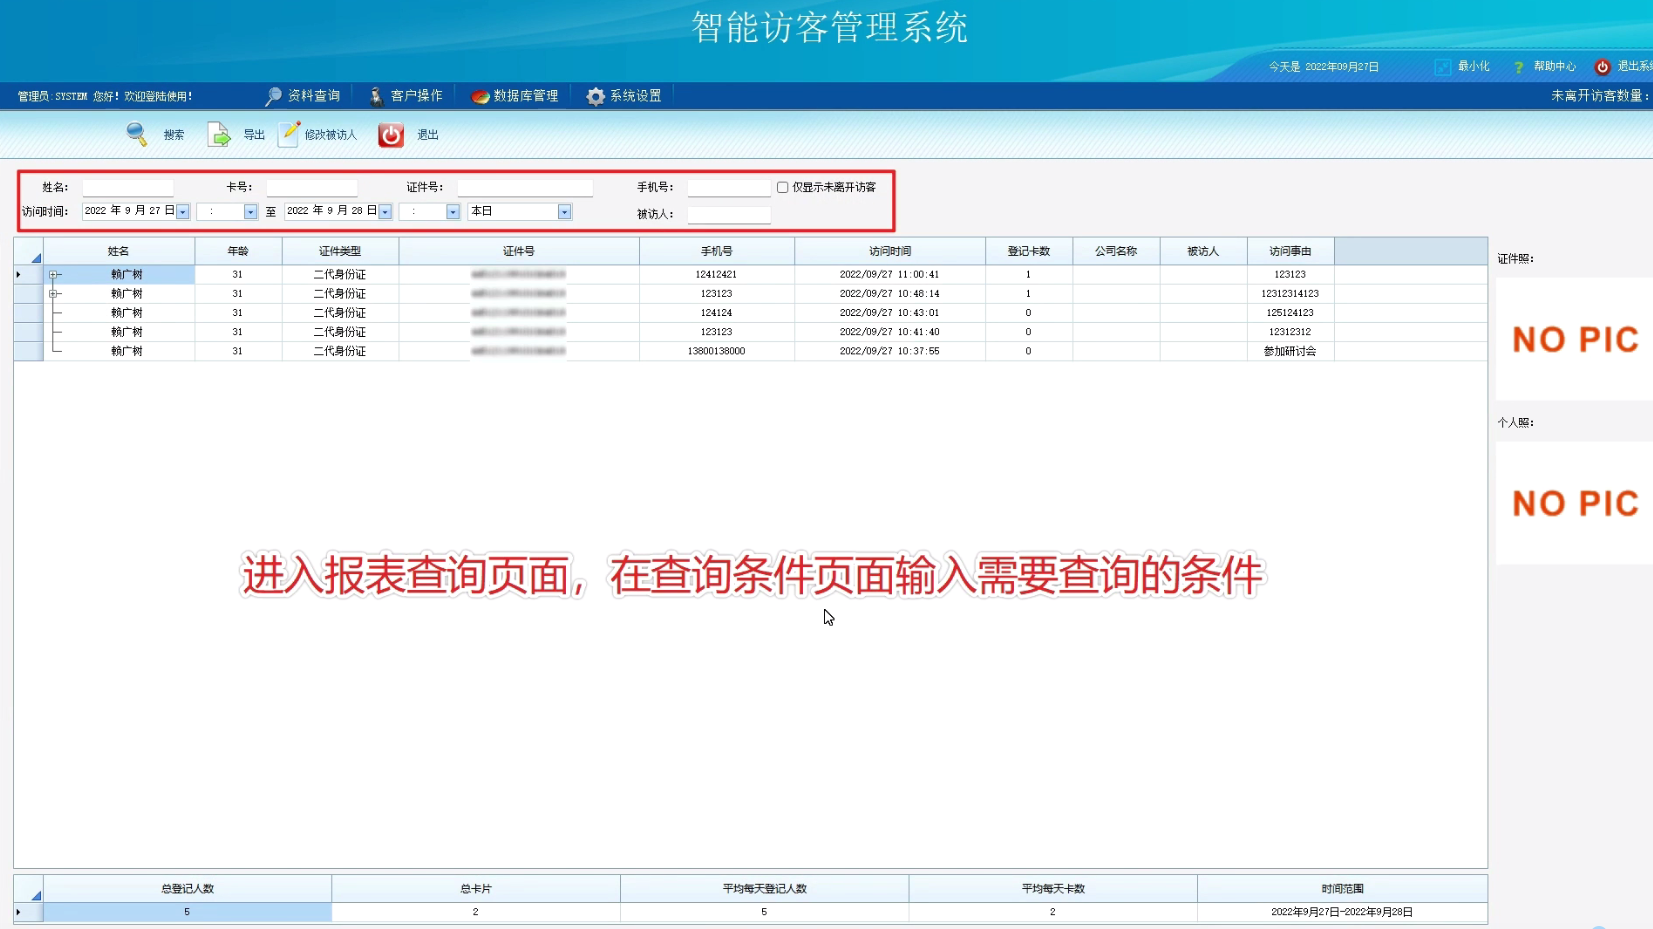Click the 被访人 input field
Image resolution: width=1653 pixels, height=929 pixels.
click(x=728, y=214)
